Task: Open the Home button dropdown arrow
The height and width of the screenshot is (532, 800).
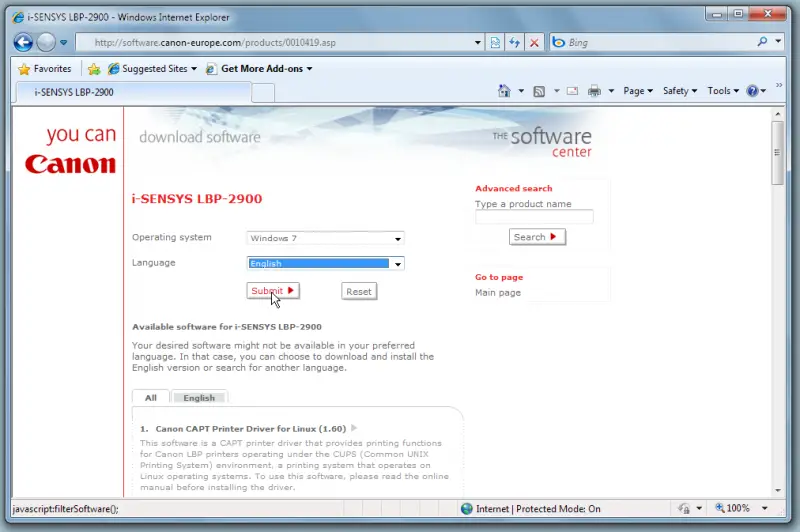Action: click(521, 91)
